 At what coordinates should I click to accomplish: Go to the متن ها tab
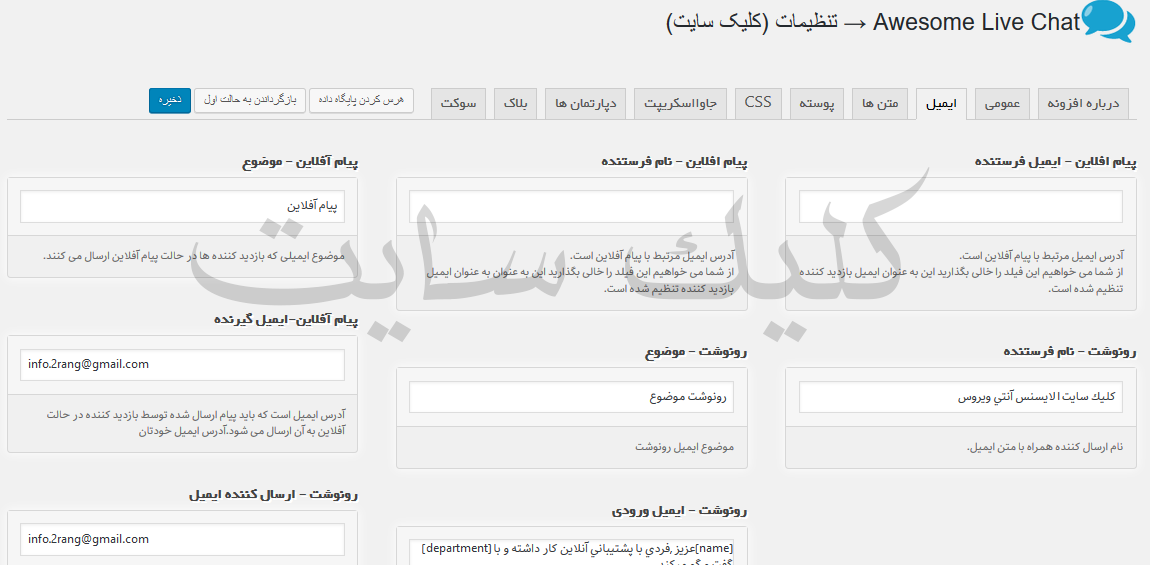880,103
